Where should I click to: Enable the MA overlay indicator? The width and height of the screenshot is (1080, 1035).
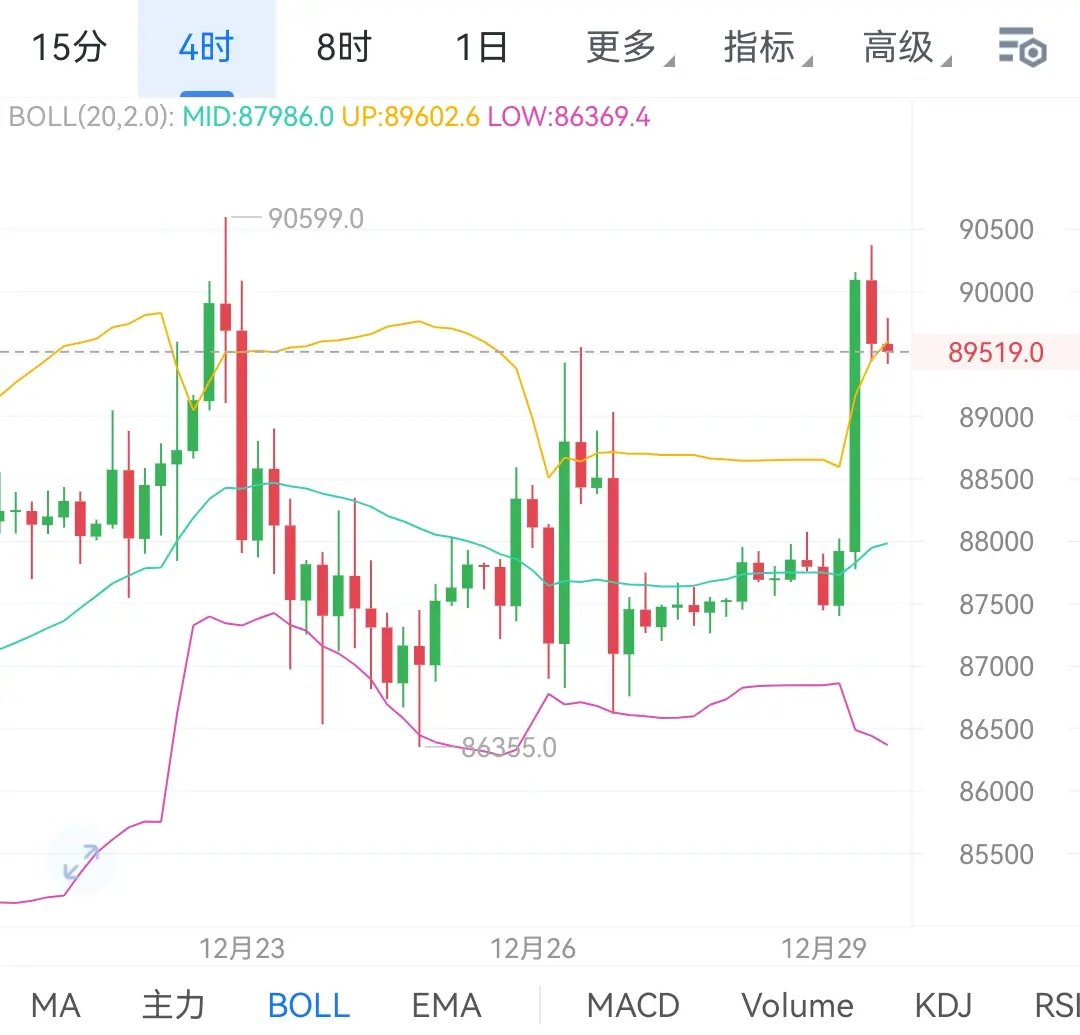[x=56, y=1005]
